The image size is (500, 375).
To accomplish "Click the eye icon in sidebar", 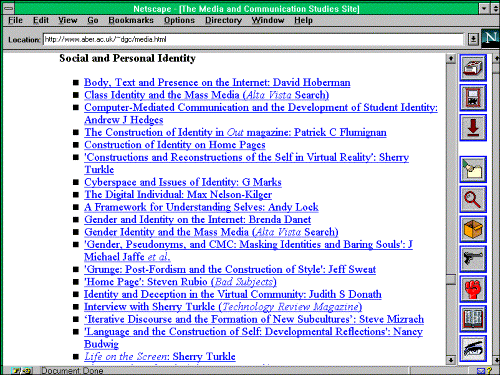I will pyautogui.click(x=473, y=349).
